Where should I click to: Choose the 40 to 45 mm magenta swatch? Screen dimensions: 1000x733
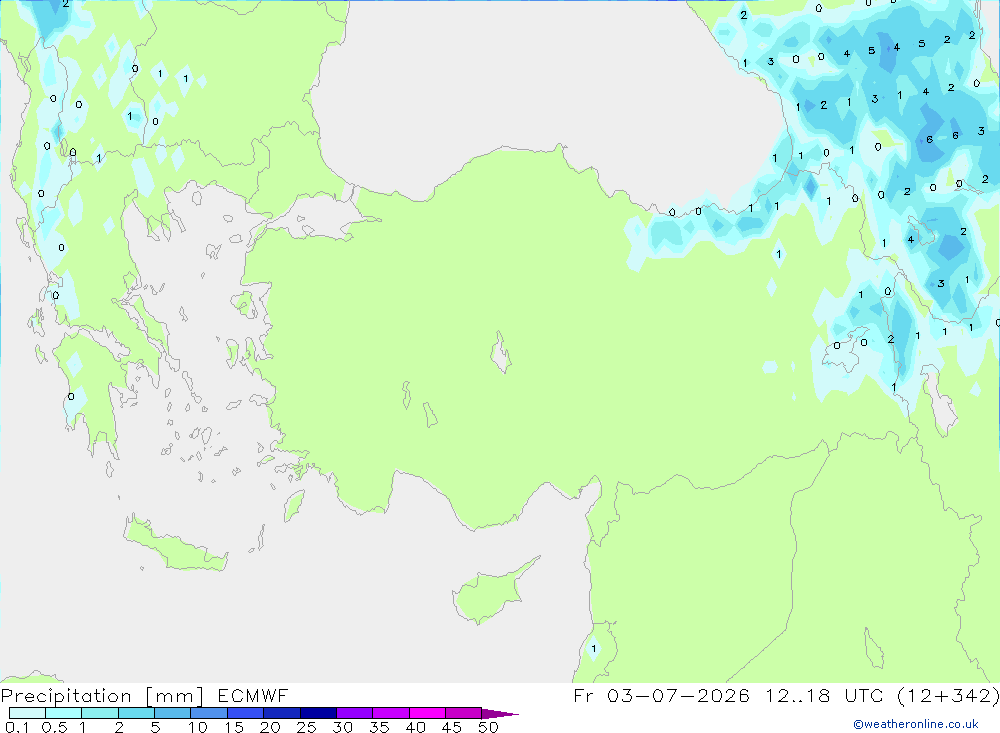coord(427,713)
